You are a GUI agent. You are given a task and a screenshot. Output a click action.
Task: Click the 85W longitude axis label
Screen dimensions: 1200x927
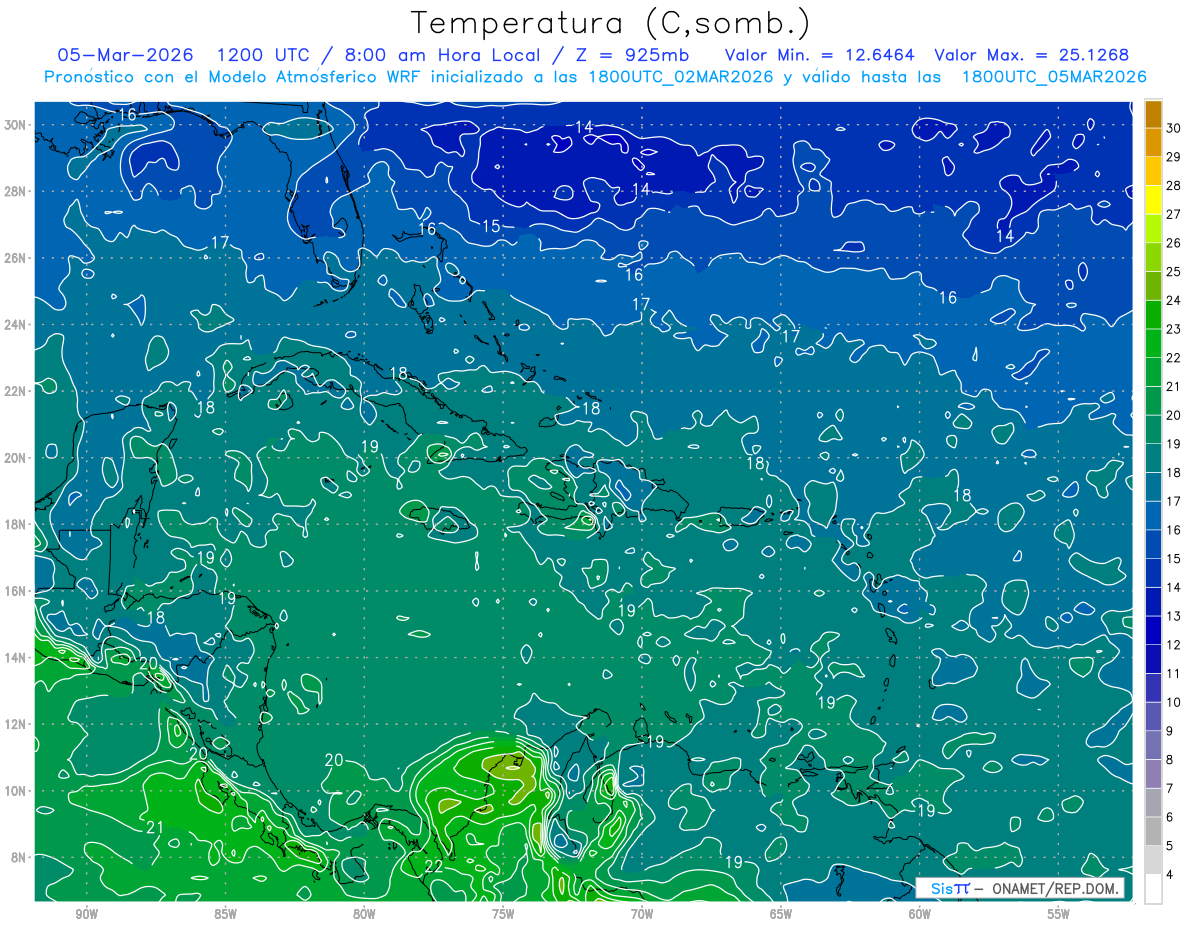(x=225, y=914)
